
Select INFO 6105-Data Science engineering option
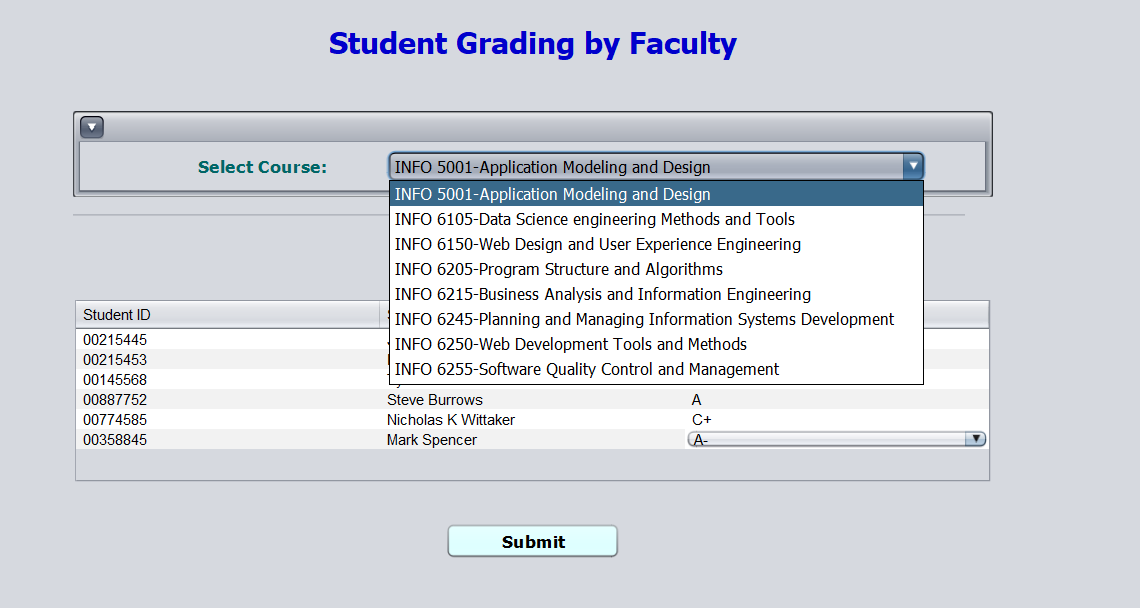(x=657, y=219)
